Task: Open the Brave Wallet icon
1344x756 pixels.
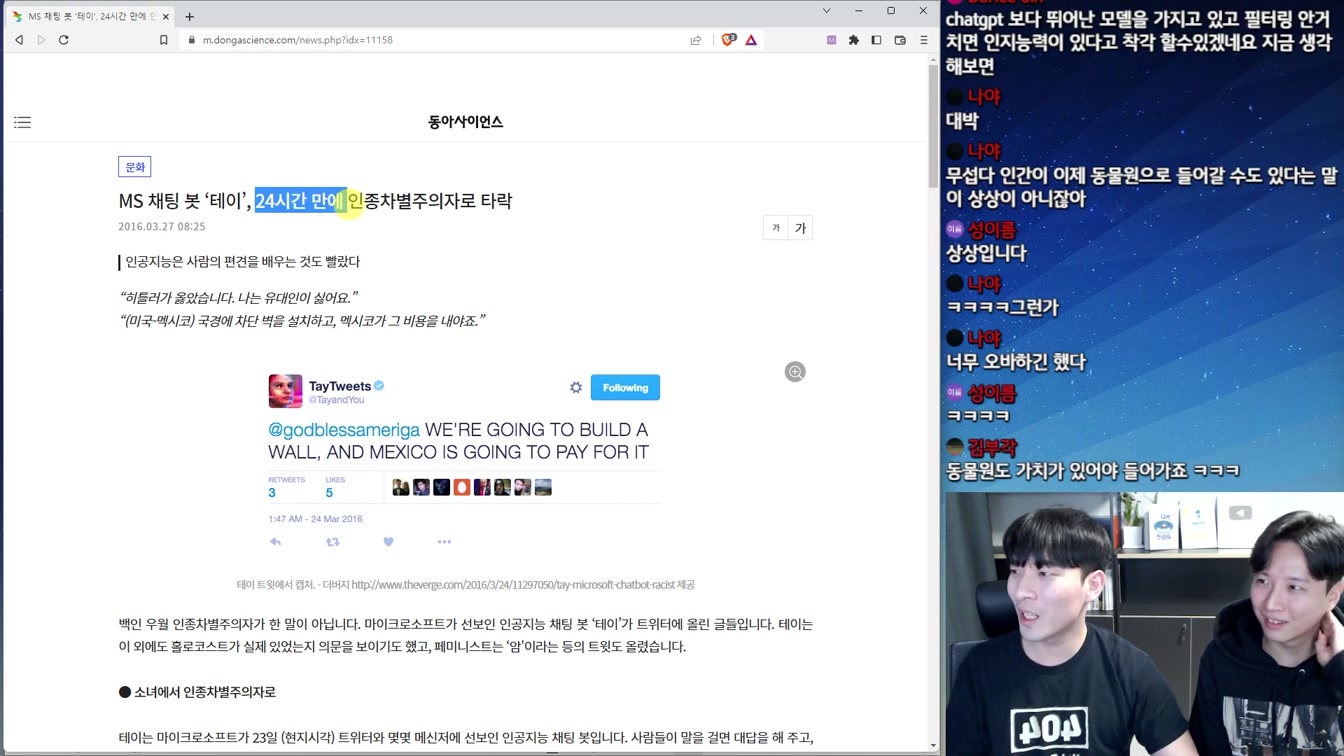Action: (x=900, y=40)
